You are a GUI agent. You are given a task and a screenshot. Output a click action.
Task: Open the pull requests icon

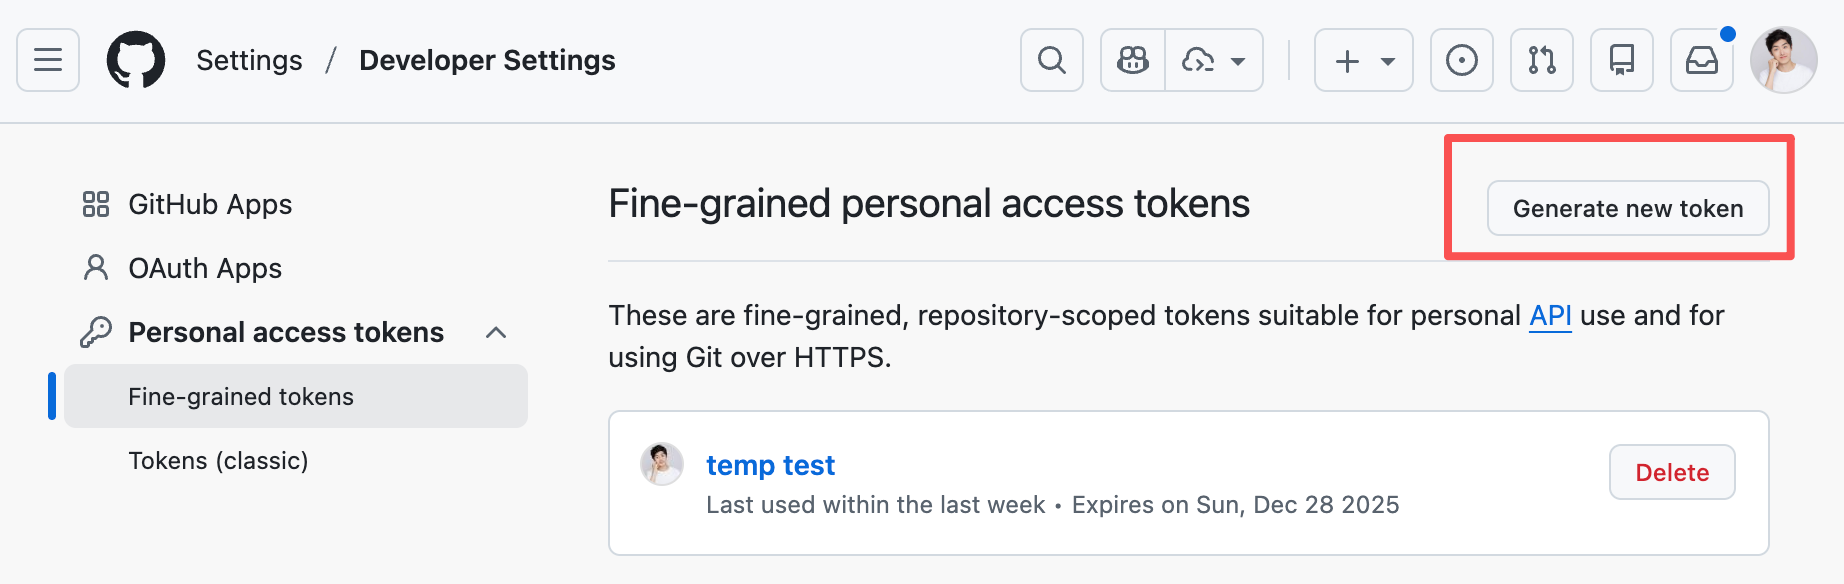pyautogui.click(x=1541, y=60)
